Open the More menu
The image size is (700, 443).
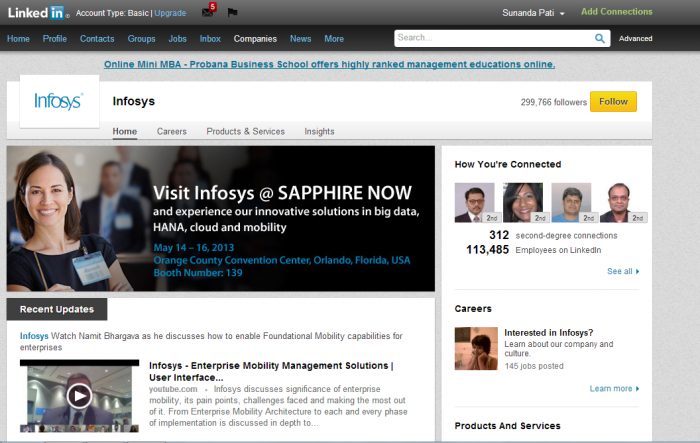click(x=334, y=39)
